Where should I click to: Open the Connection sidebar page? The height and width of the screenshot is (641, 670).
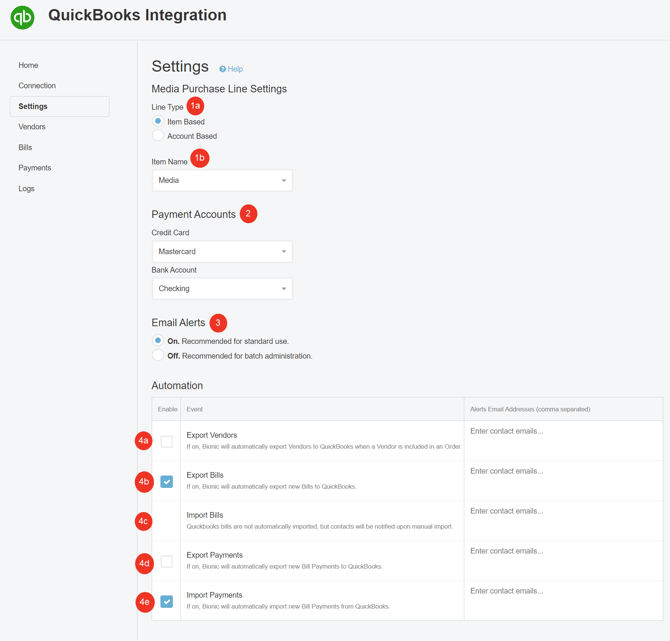click(x=37, y=86)
